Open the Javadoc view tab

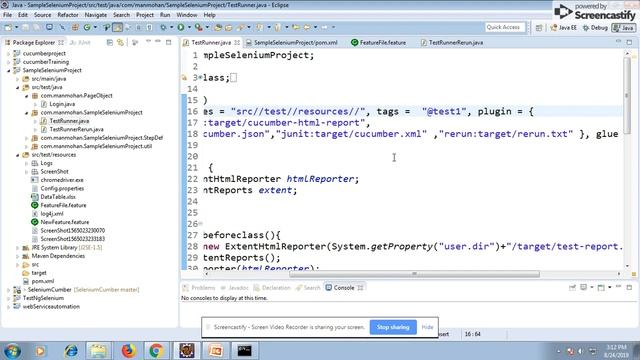click(234, 288)
